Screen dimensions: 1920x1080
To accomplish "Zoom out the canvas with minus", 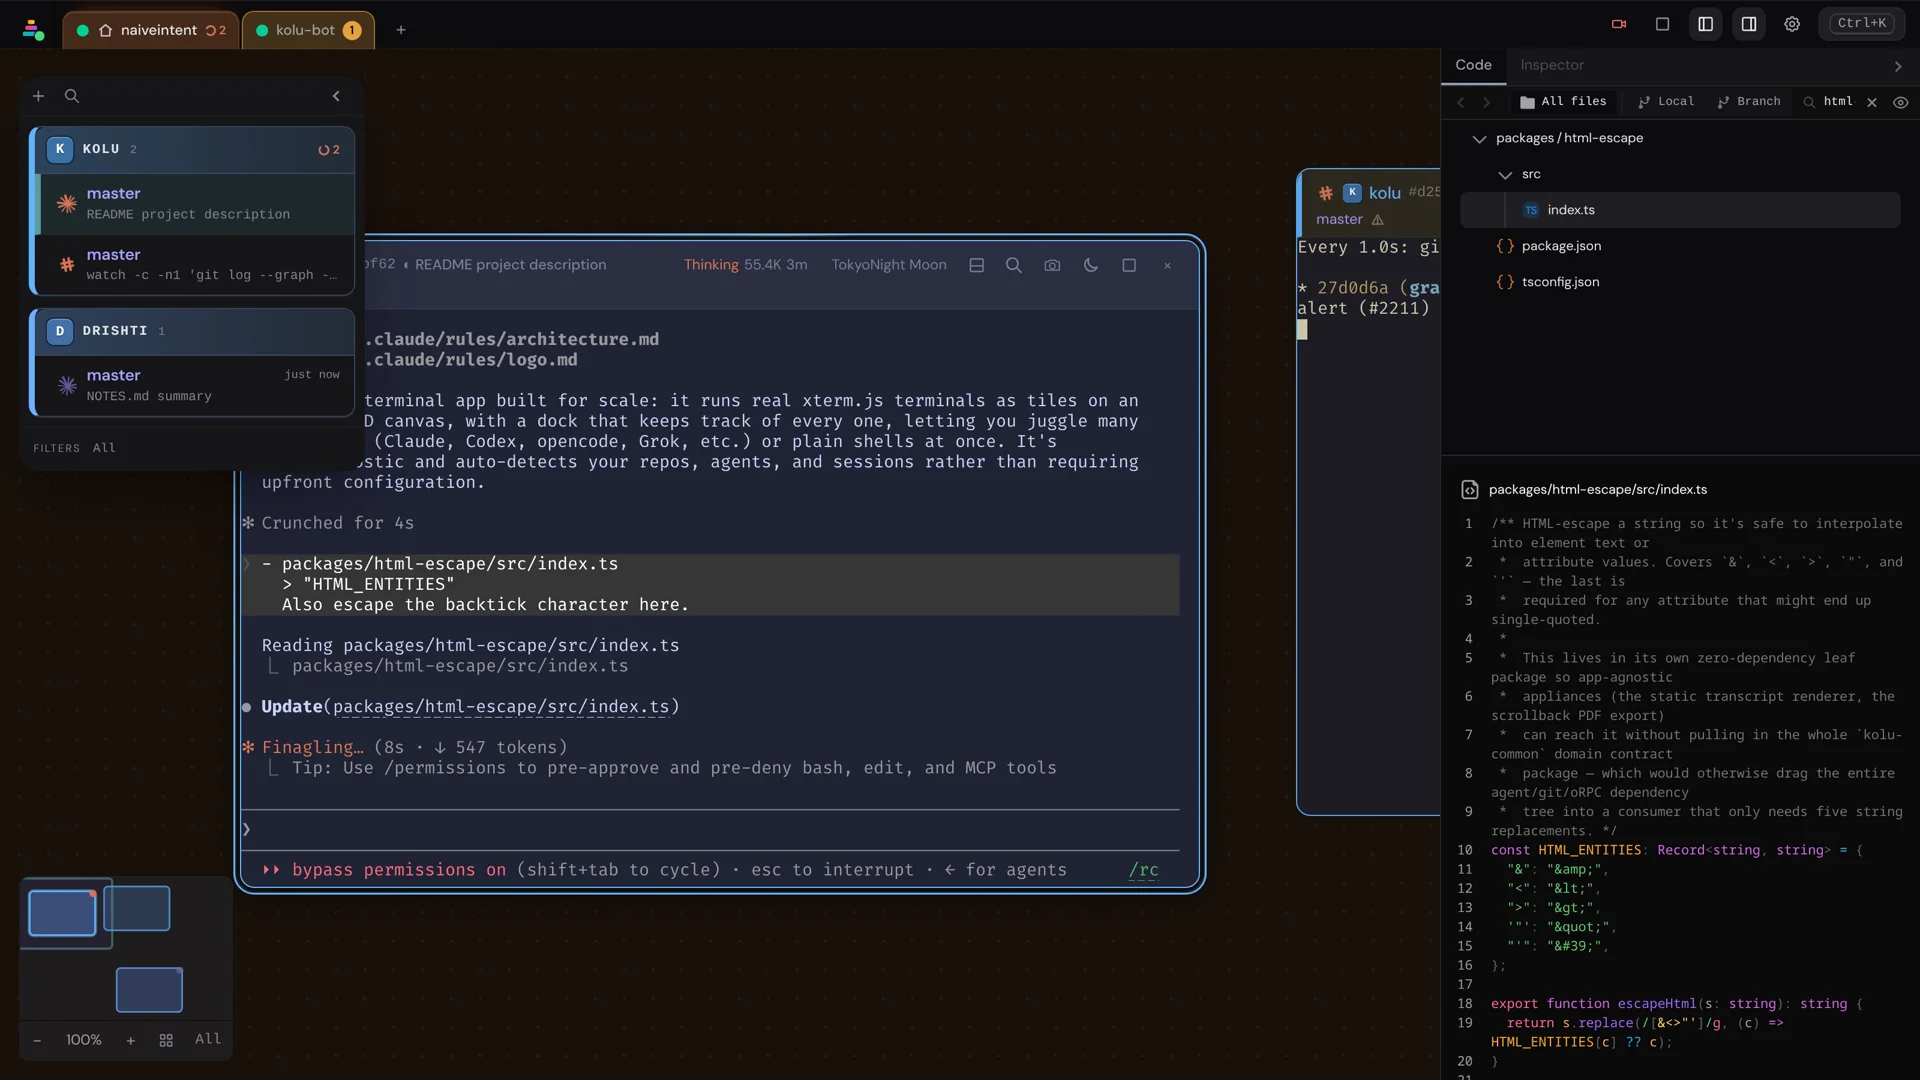I will [37, 1041].
